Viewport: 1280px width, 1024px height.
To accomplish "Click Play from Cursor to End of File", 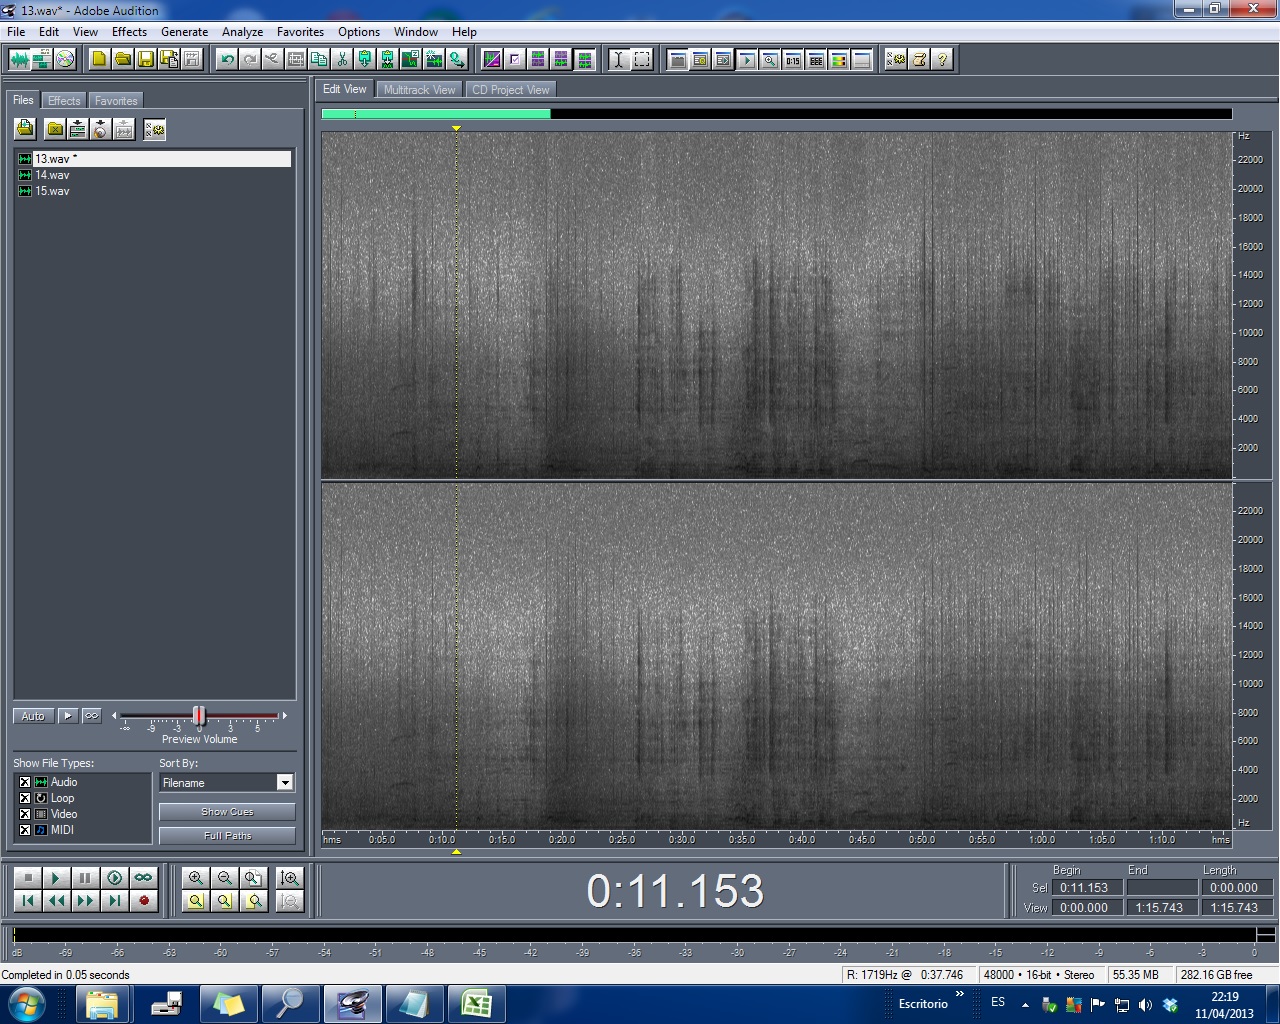I will (115, 878).
